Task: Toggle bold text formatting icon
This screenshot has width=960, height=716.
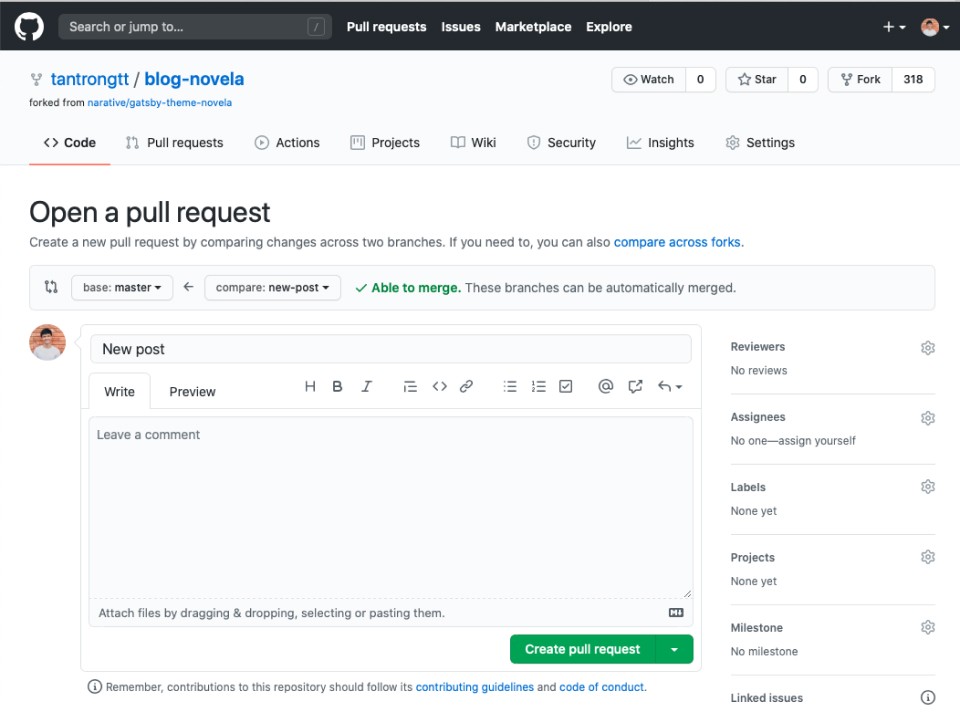Action: (x=337, y=386)
